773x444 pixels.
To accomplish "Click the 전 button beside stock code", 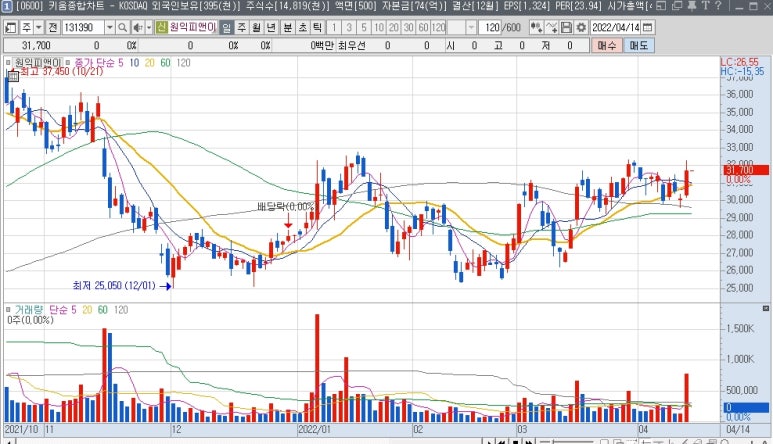I will coord(53,28).
